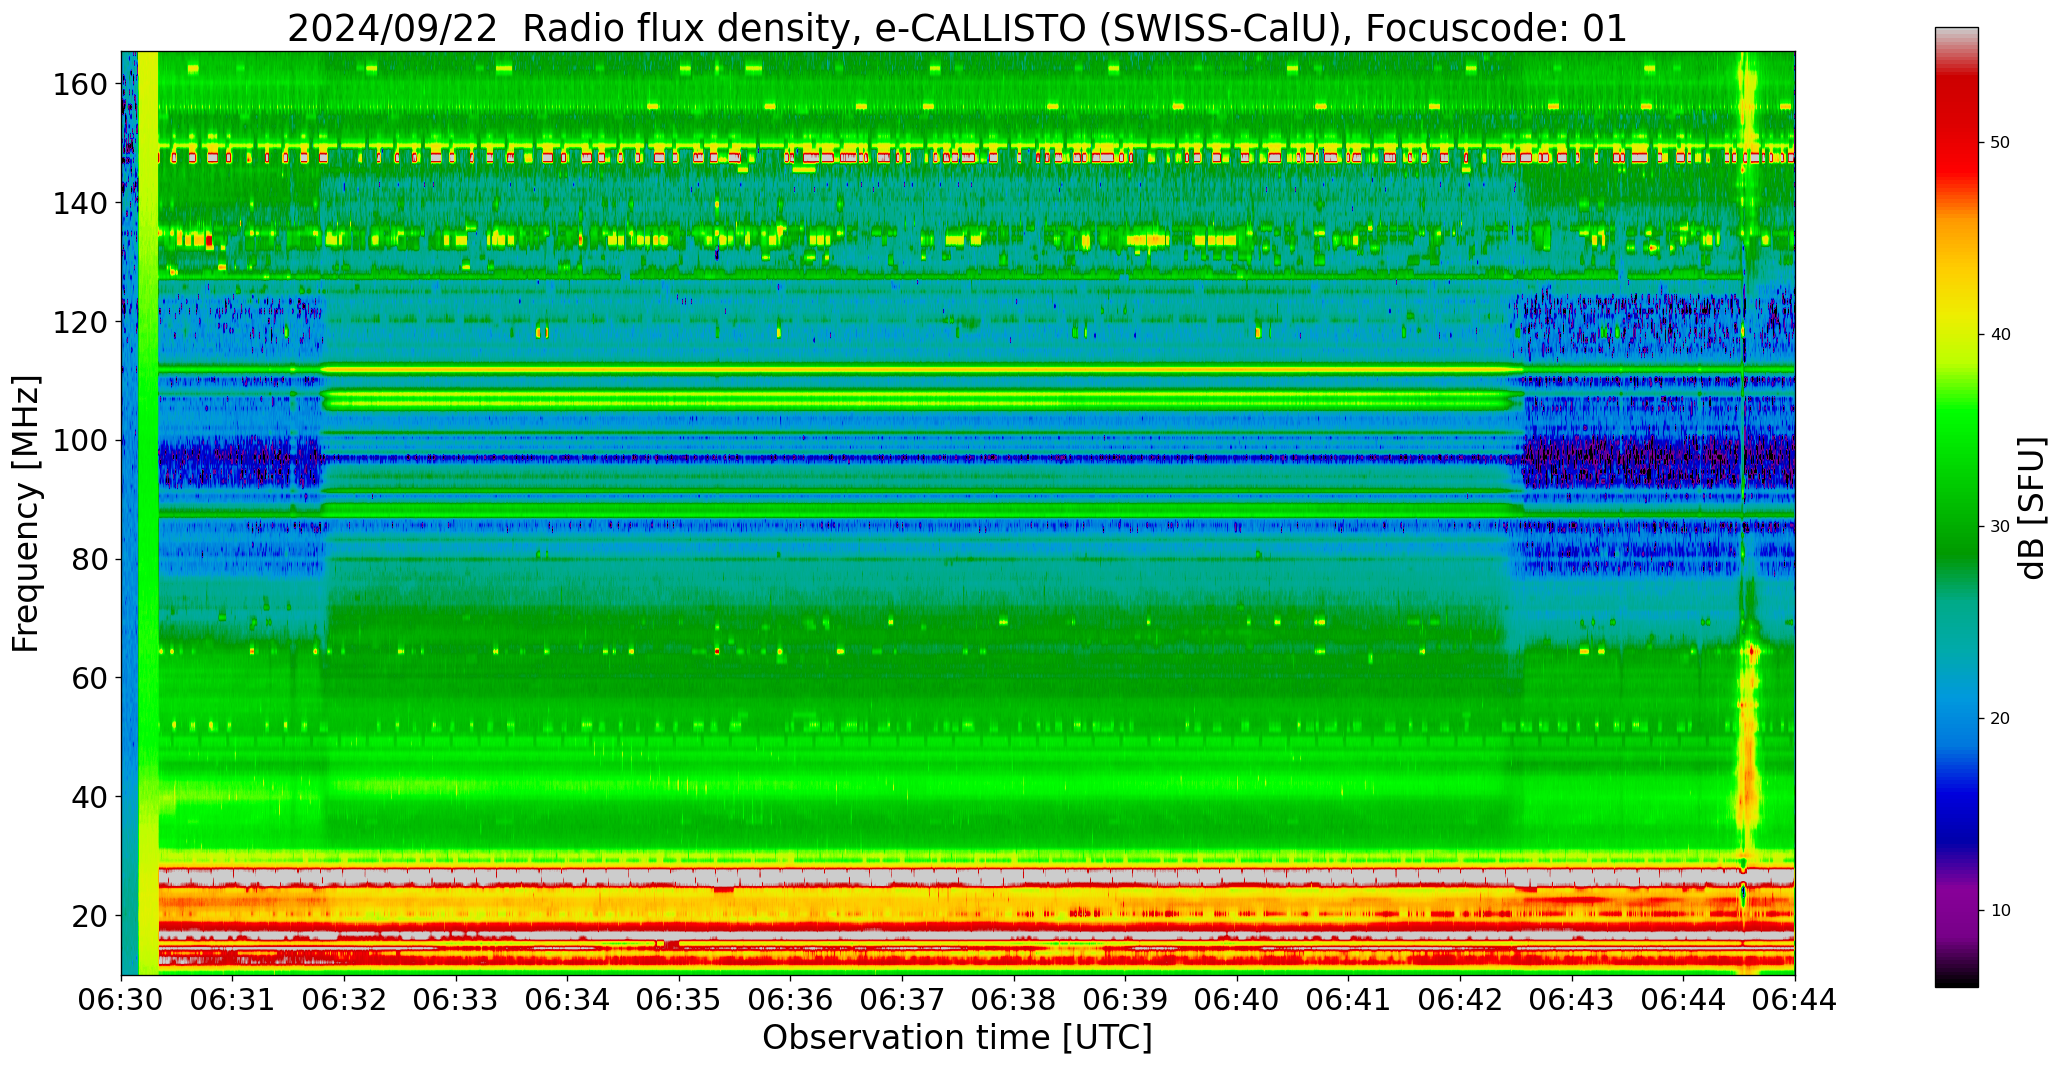The width and height of the screenshot is (2062, 1067).
Task: Click the 140 frequency tick label
Action: pyautogui.click(x=80, y=203)
